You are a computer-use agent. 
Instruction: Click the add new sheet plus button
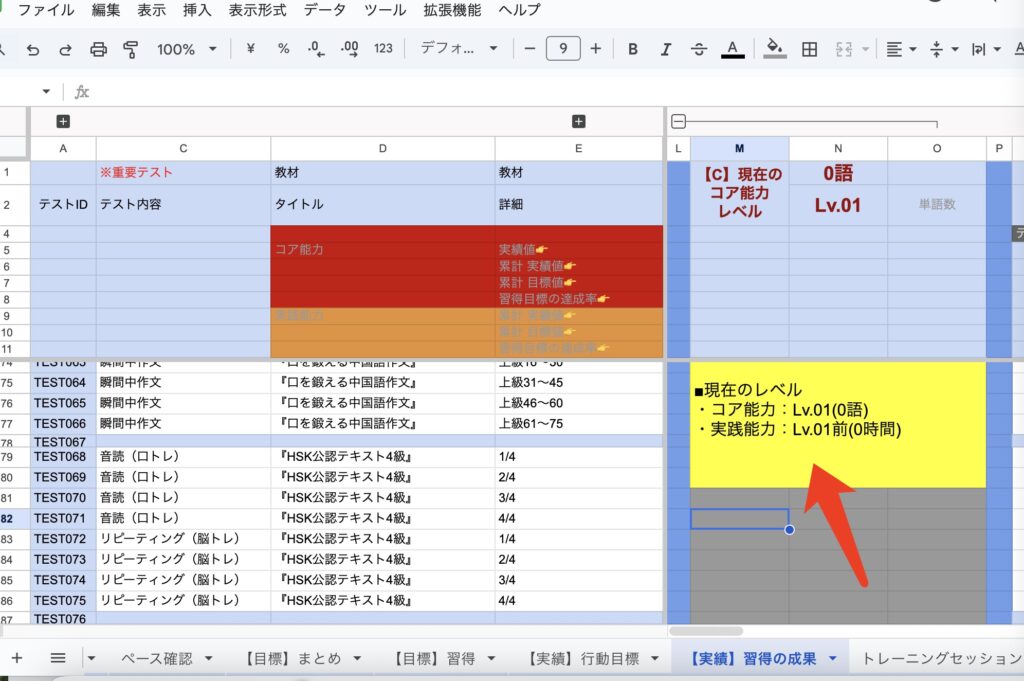16,658
